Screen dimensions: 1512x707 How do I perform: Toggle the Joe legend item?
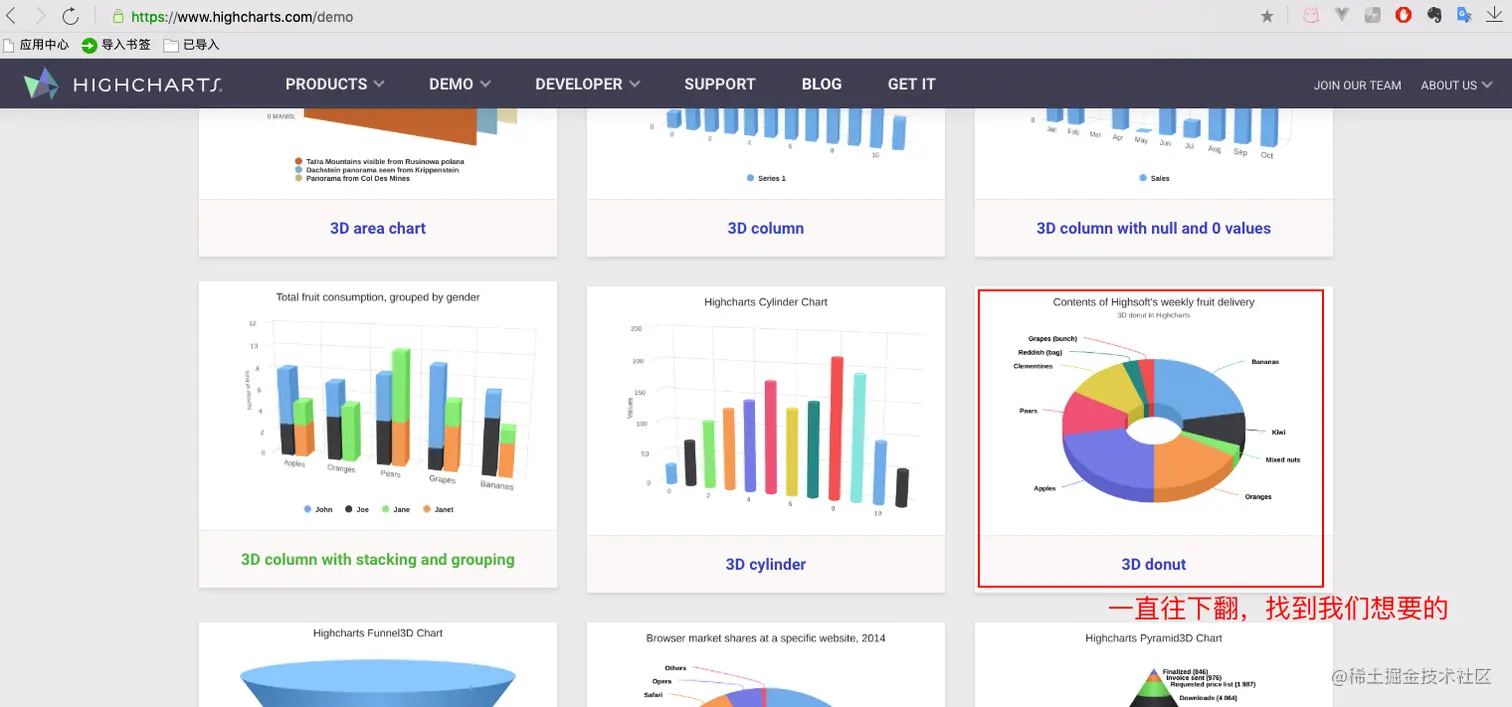coord(357,509)
